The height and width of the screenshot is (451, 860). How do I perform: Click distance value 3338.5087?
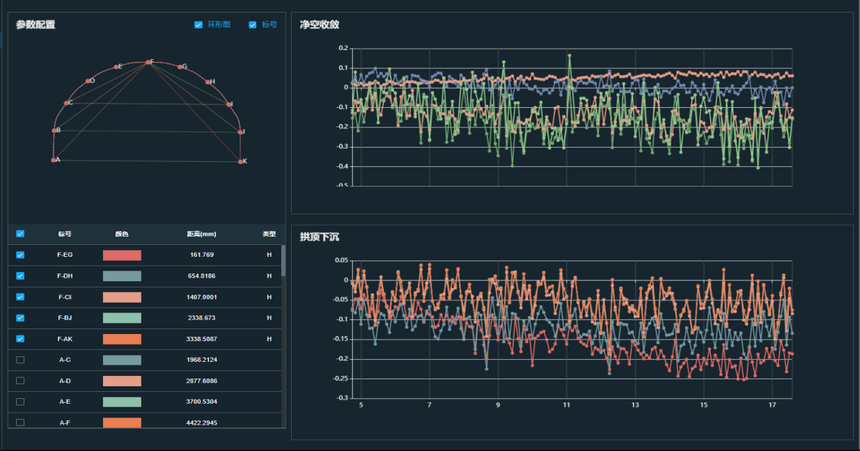(201, 339)
